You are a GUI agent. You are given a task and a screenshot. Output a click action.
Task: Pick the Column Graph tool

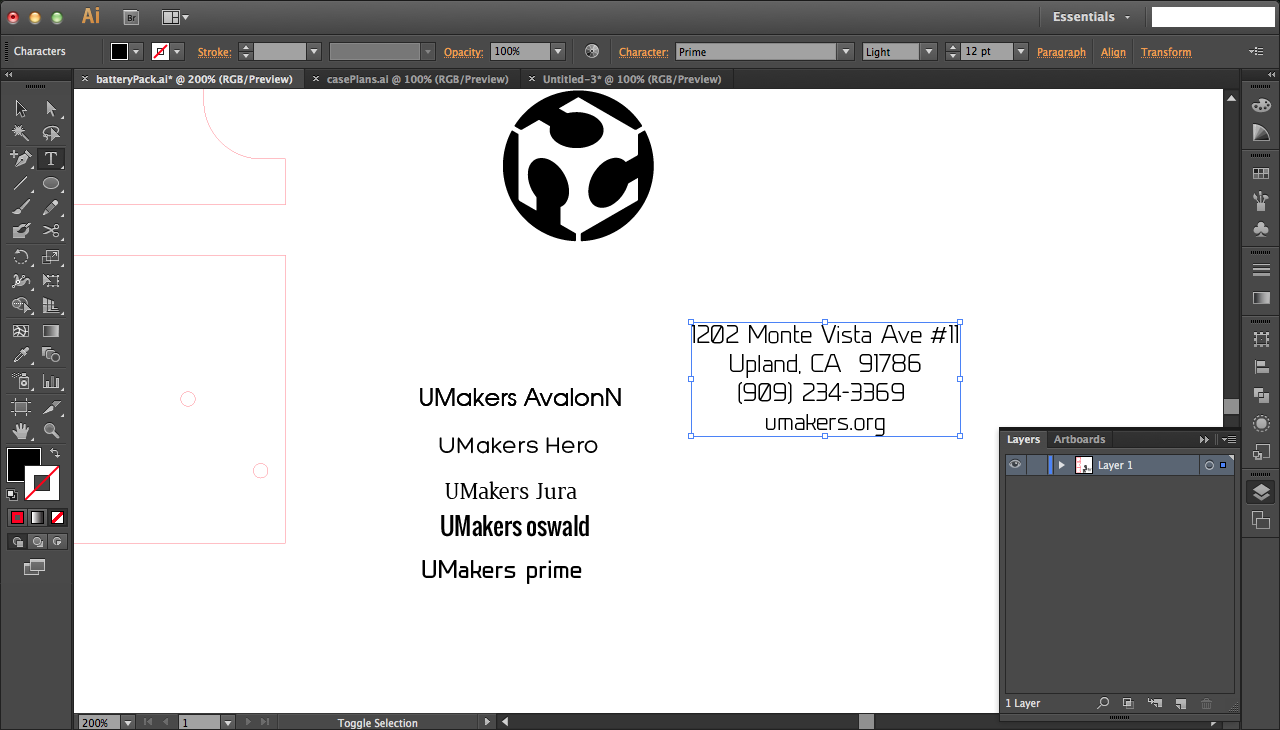pyautogui.click(x=51, y=381)
